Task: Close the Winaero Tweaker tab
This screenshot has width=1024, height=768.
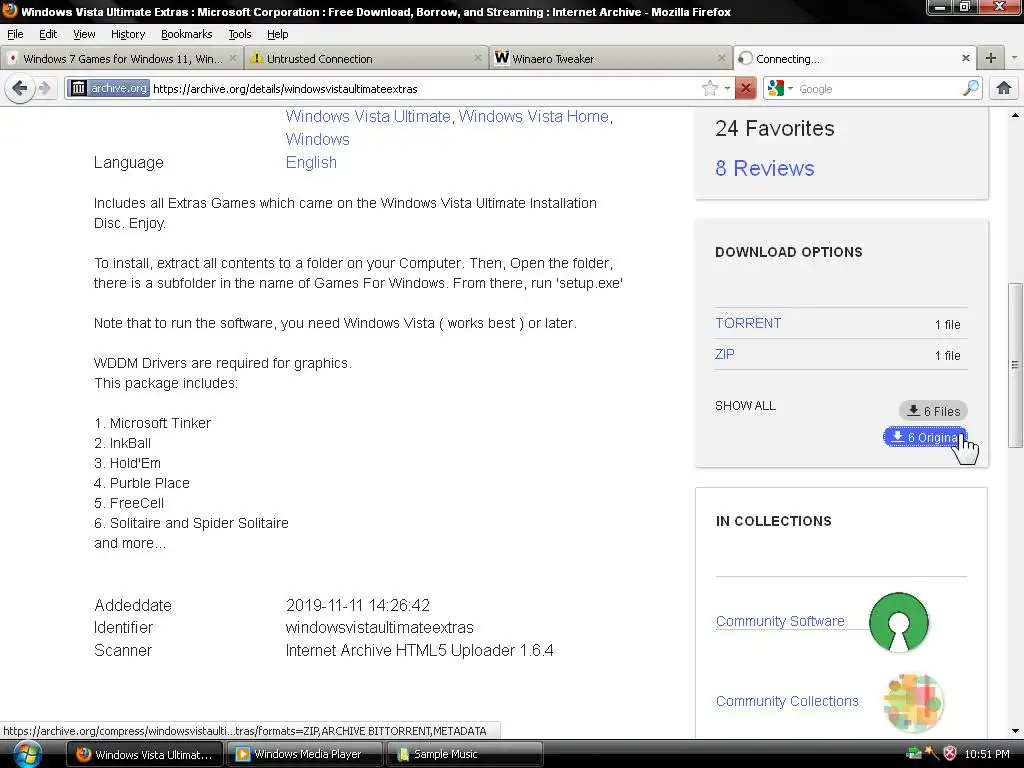Action: coord(722,58)
